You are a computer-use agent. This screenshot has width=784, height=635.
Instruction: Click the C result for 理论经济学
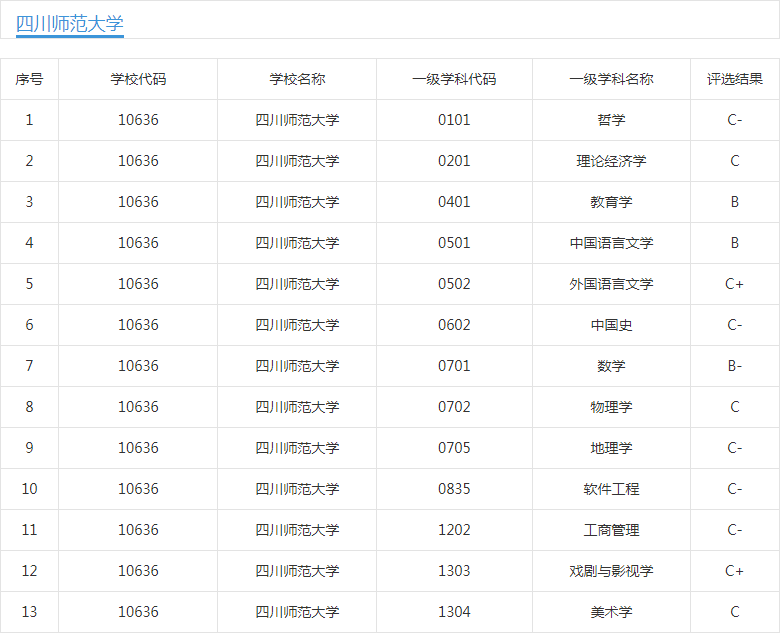pos(734,161)
